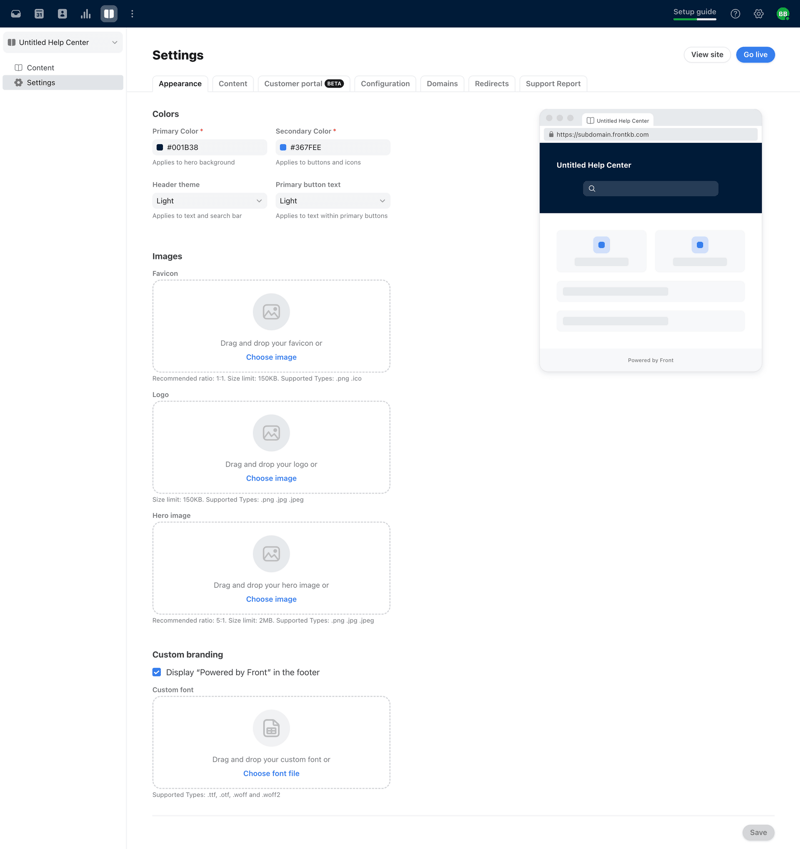The image size is (800, 849).
Task: Expand the Untitled Help Center selector
Action: tap(62, 42)
